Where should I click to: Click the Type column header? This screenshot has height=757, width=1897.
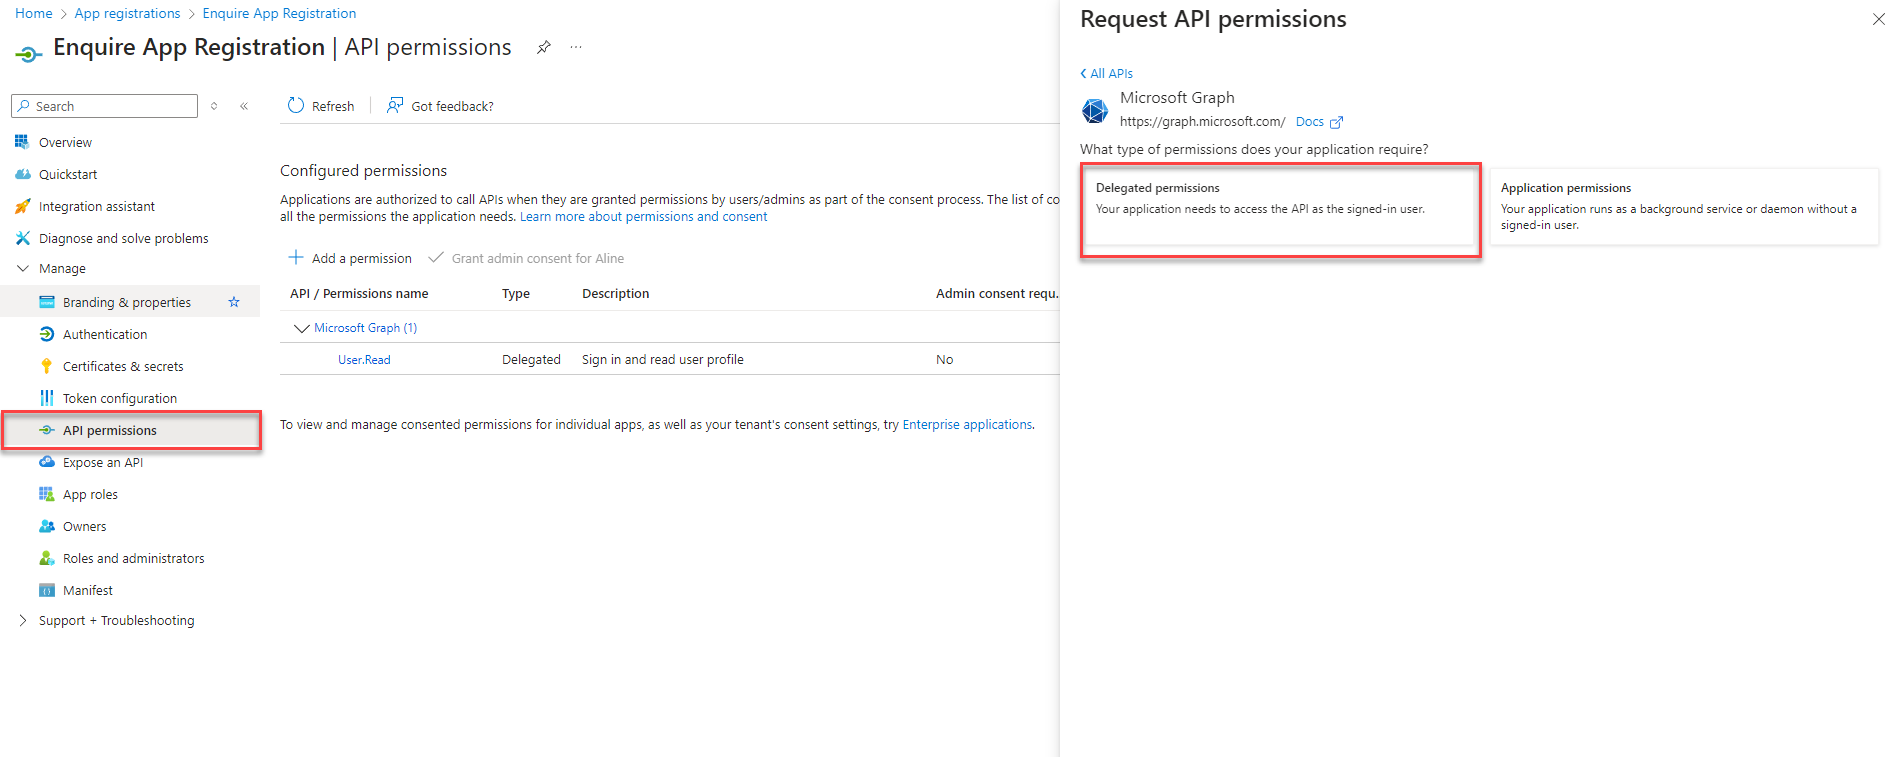coord(516,293)
